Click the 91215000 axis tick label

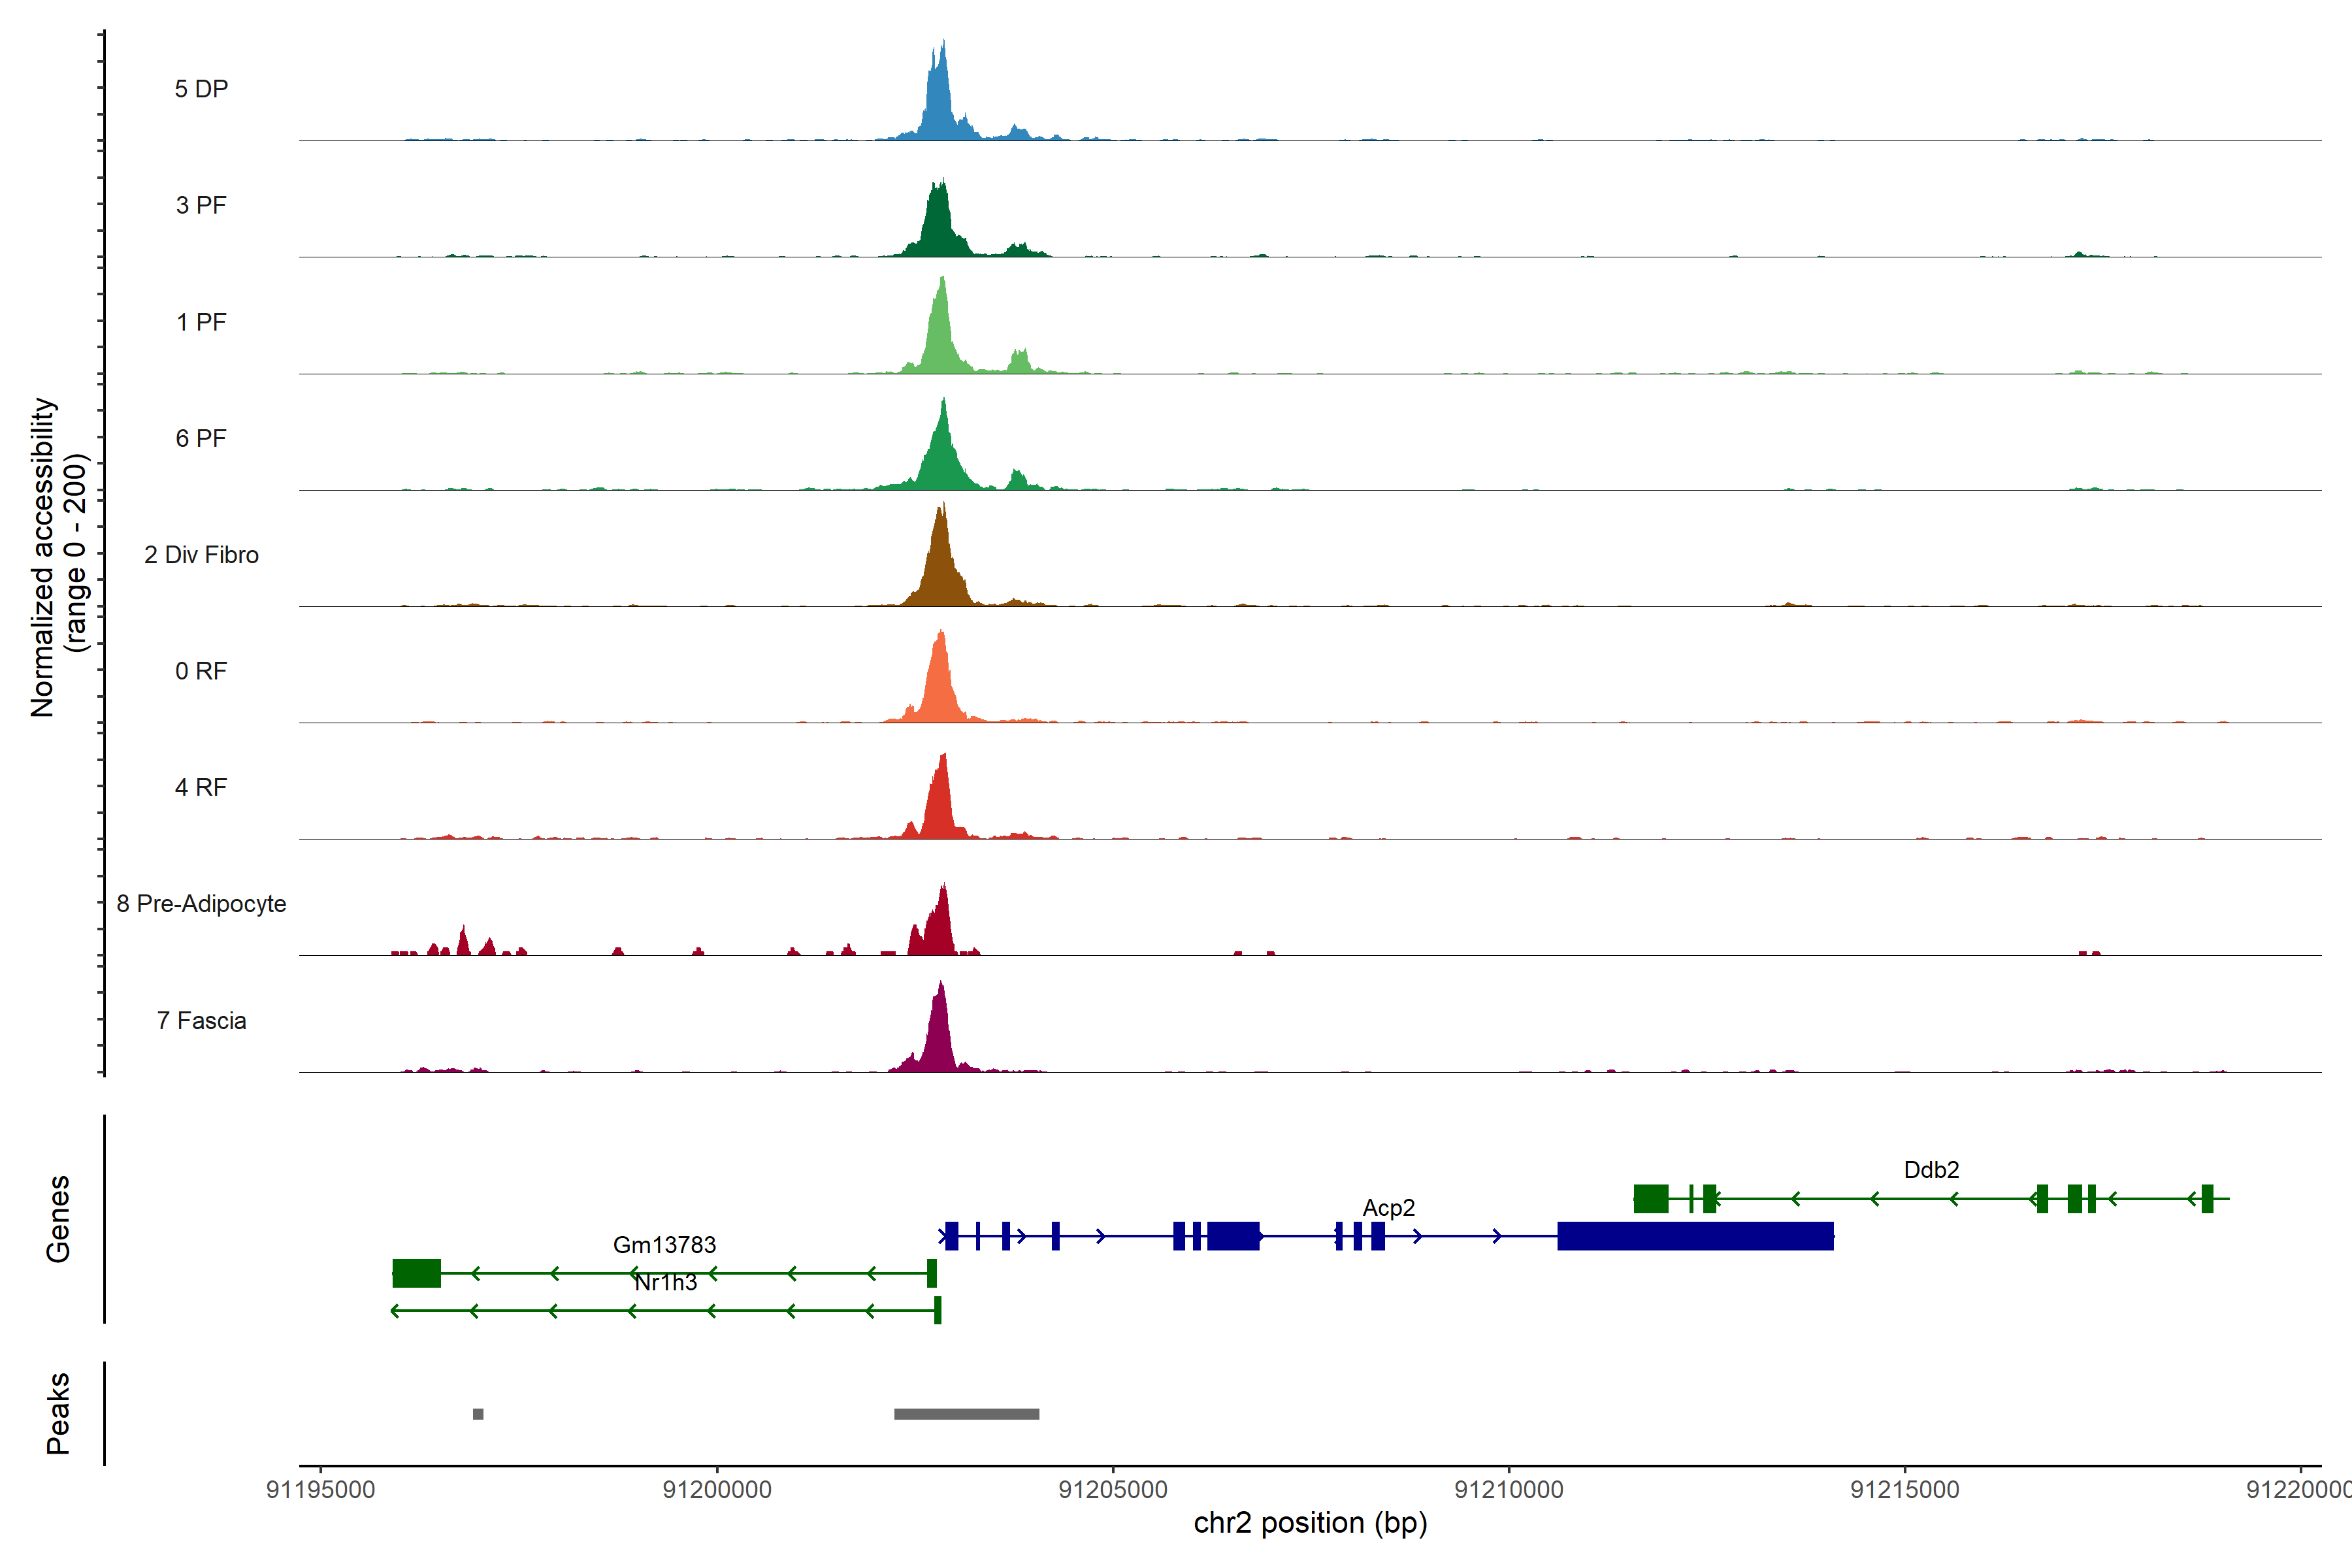(1904, 1489)
